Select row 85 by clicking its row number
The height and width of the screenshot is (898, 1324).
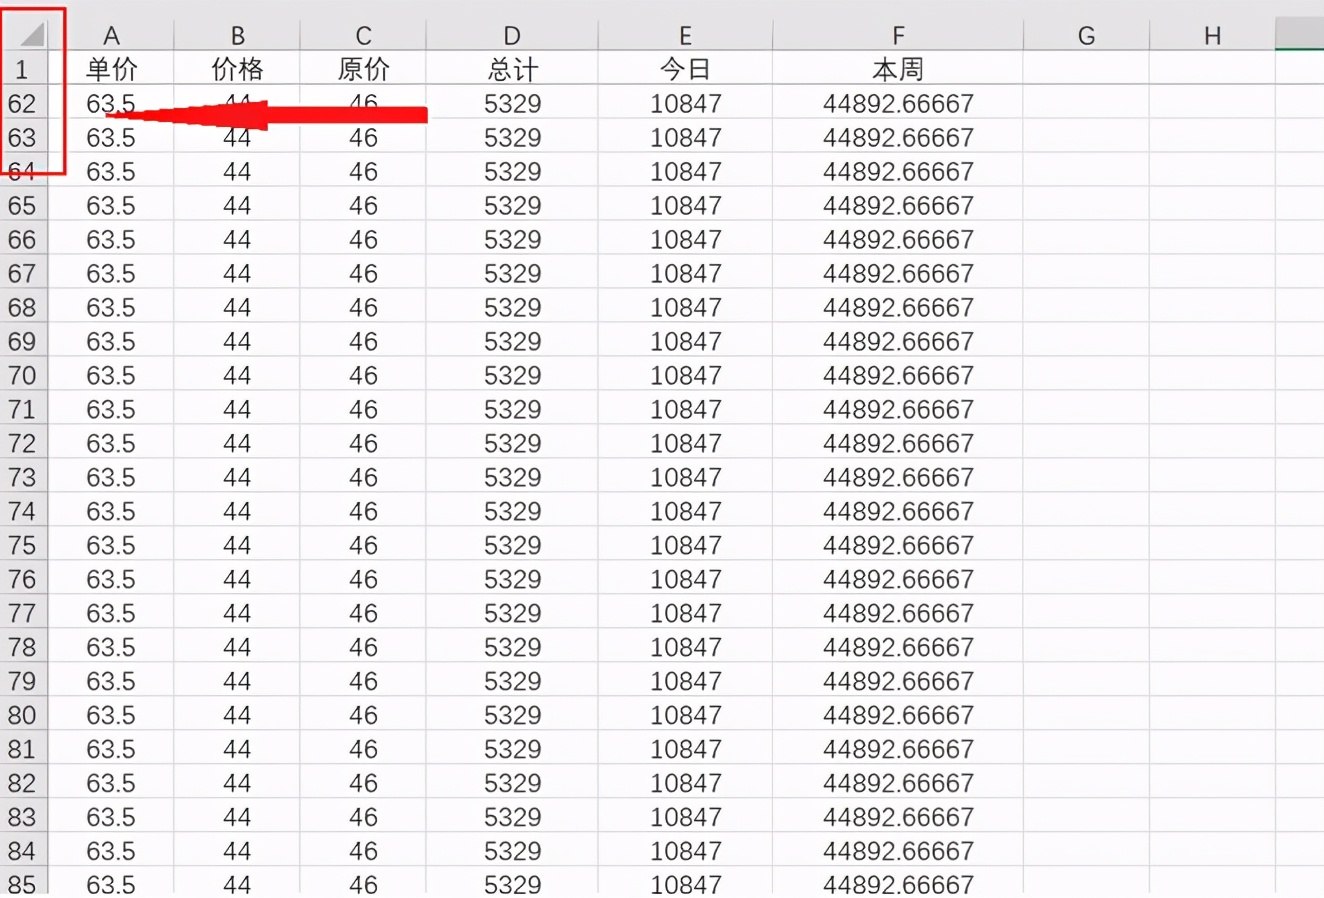pyautogui.click(x=22, y=884)
